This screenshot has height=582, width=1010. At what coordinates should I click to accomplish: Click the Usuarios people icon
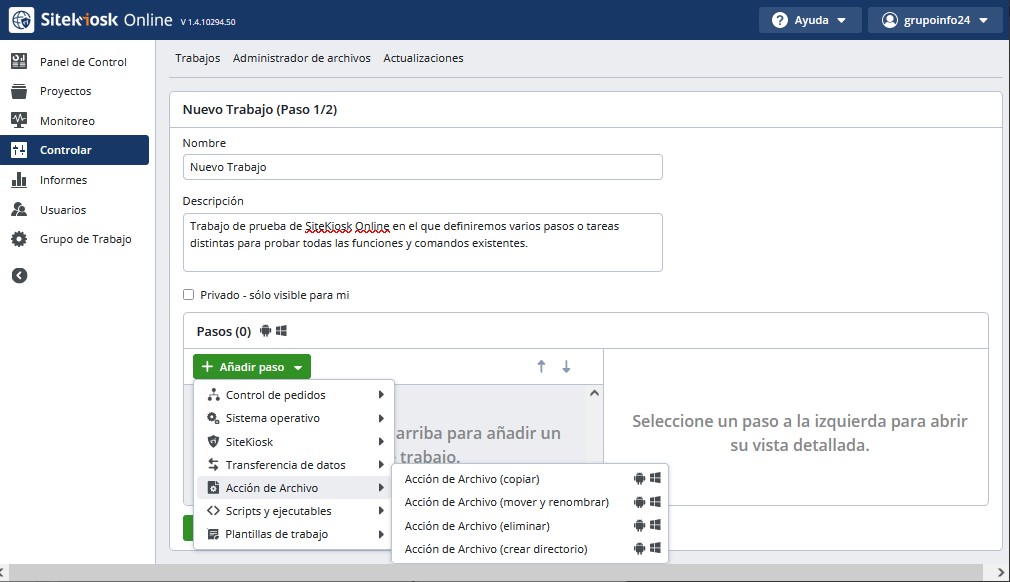[19, 210]
